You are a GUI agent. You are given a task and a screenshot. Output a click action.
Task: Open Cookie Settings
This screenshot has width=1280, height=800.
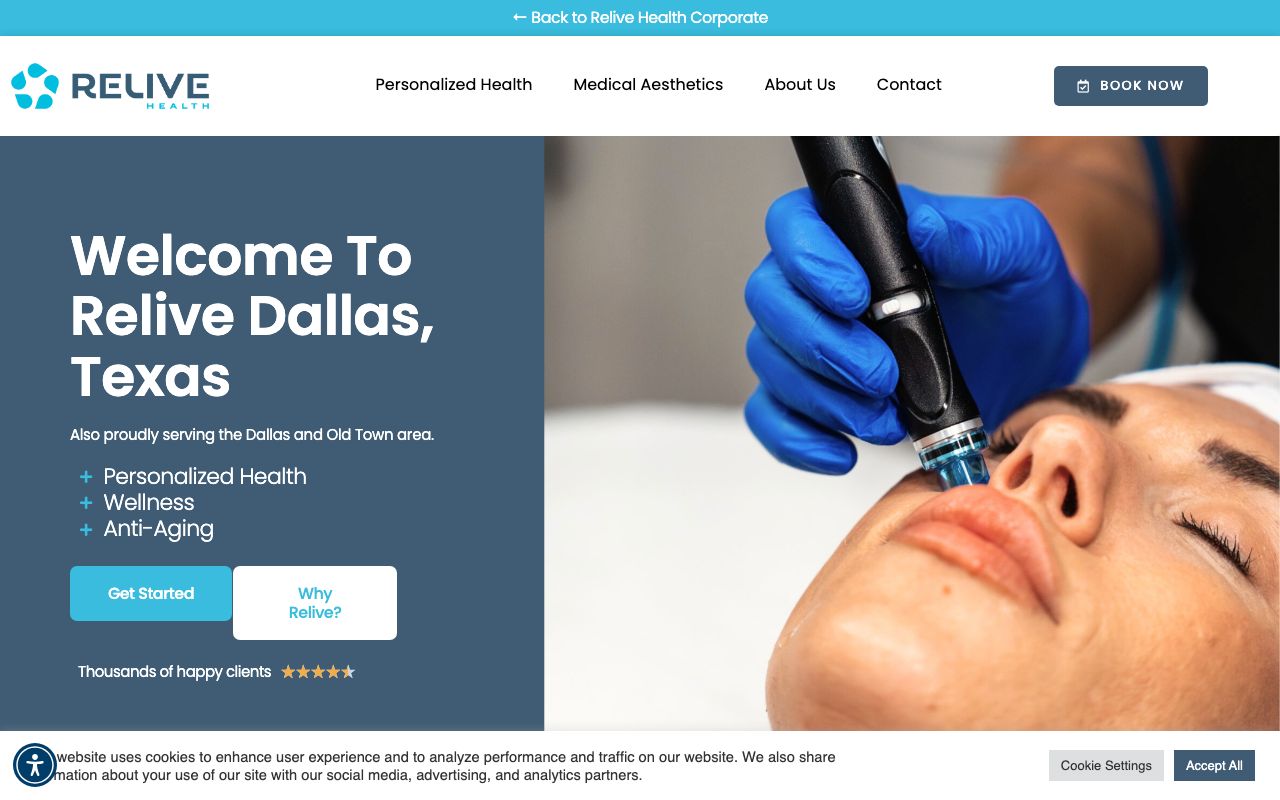[x=1106, y=766]
